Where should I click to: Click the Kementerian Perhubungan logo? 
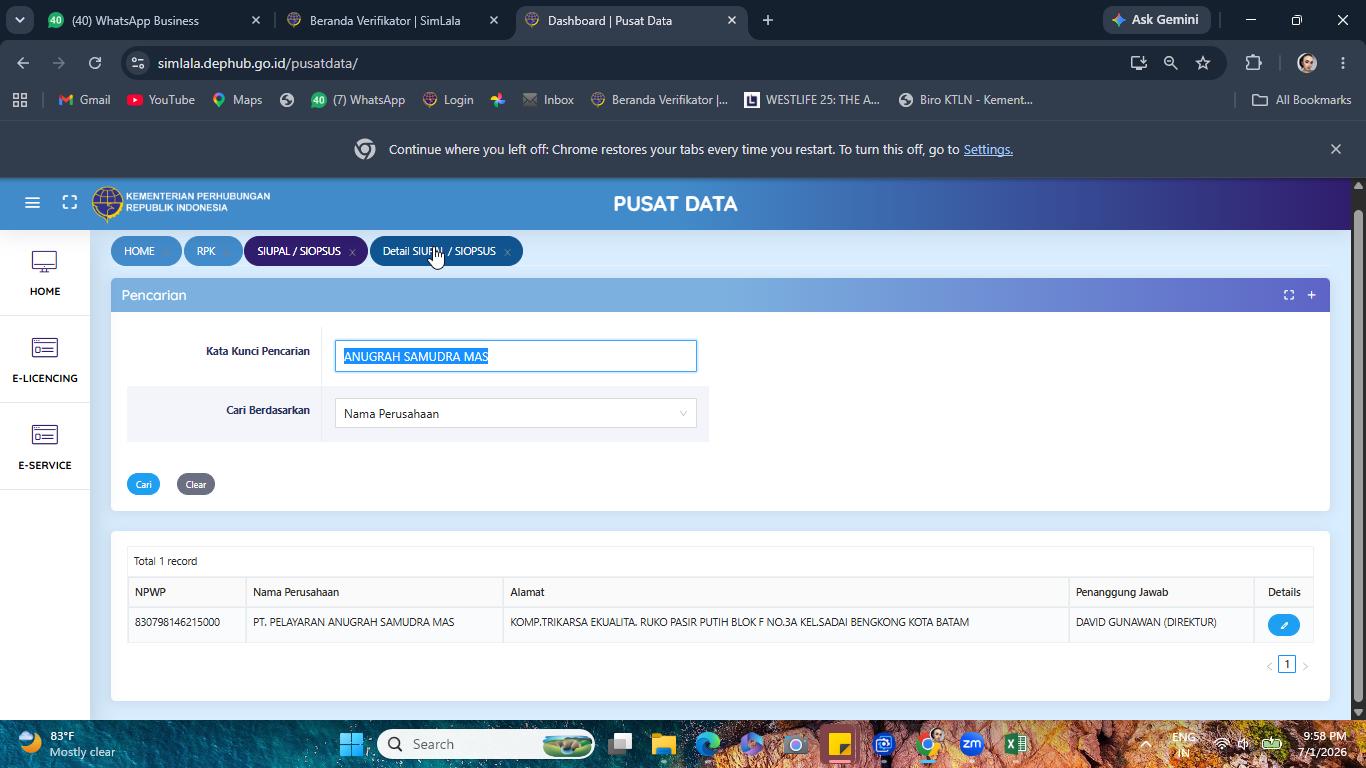(182, 202)
